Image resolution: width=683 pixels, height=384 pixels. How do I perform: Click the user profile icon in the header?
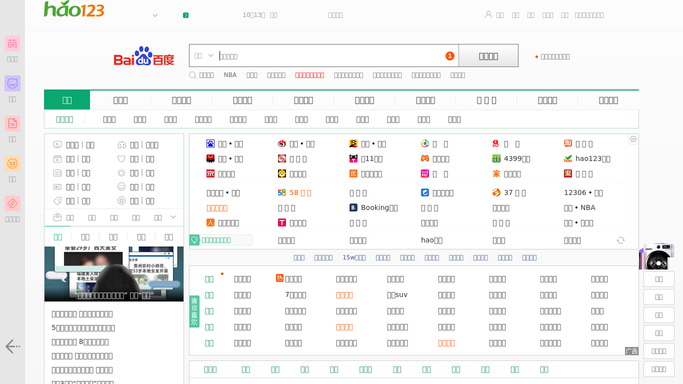pos(488,14)
